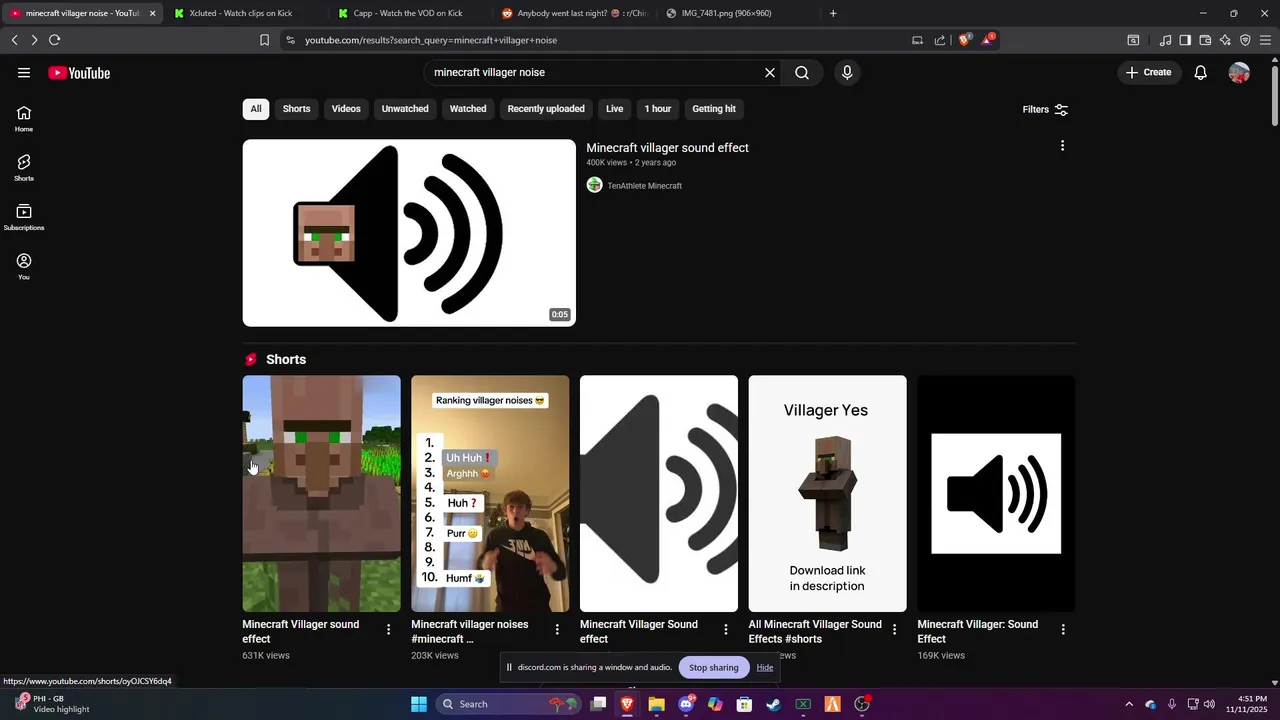Viewport: 1280px width, 720px height.
Task: Open options for the 631K views short
Action: click(x=388, y=629)
